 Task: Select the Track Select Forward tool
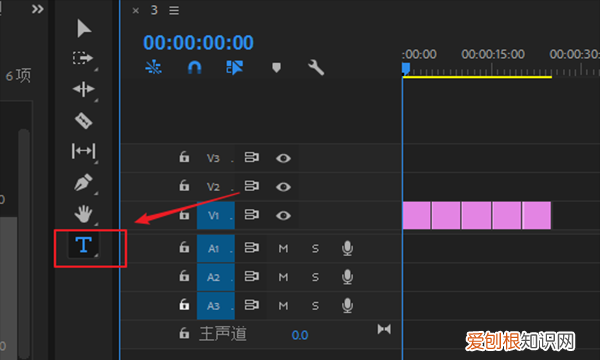pos(83,58)
